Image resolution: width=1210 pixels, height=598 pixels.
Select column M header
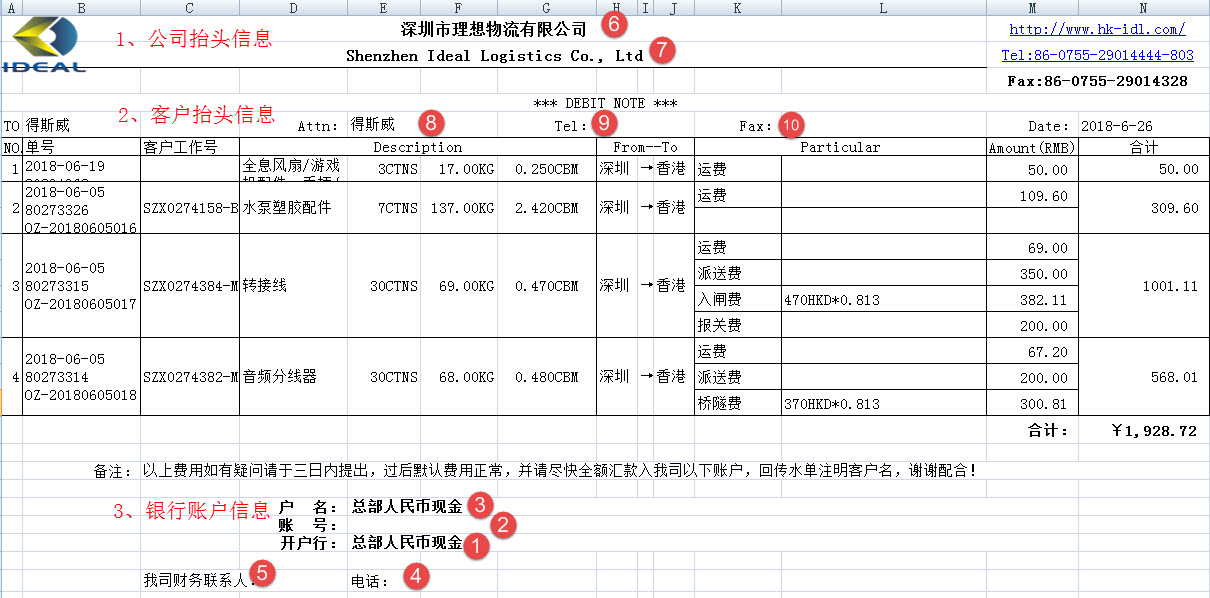[x=1032, y=8]
